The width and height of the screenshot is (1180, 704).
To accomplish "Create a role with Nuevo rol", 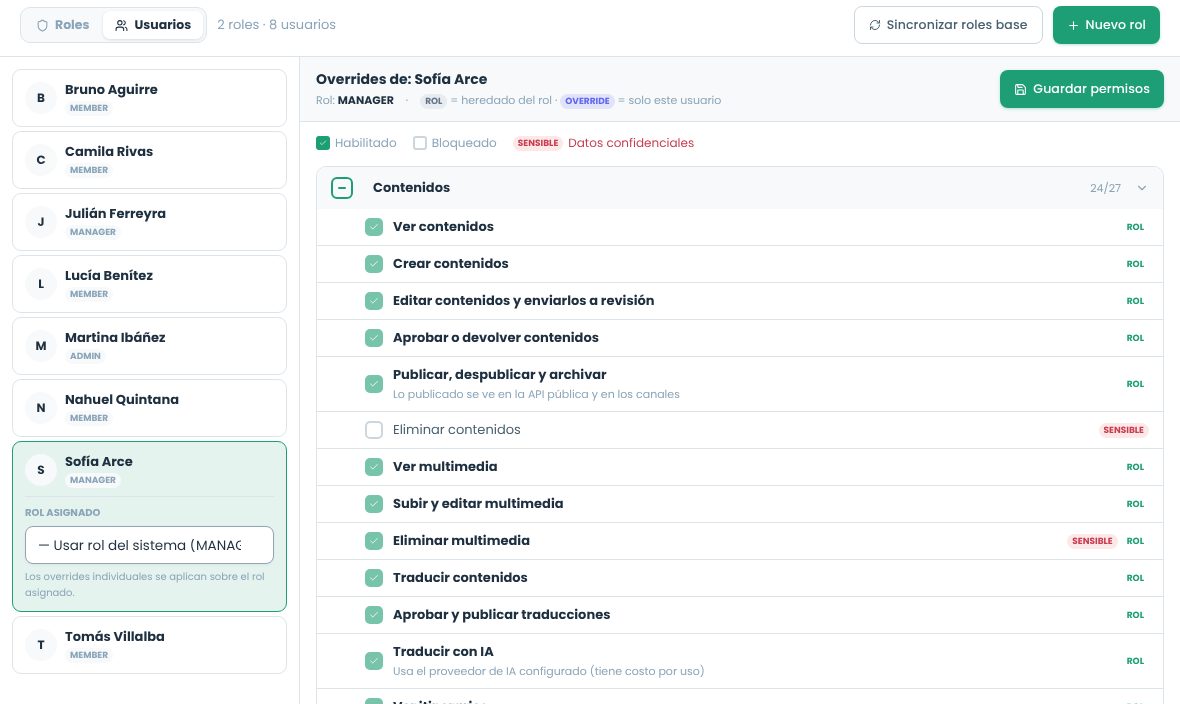I will click(1105, 25).
